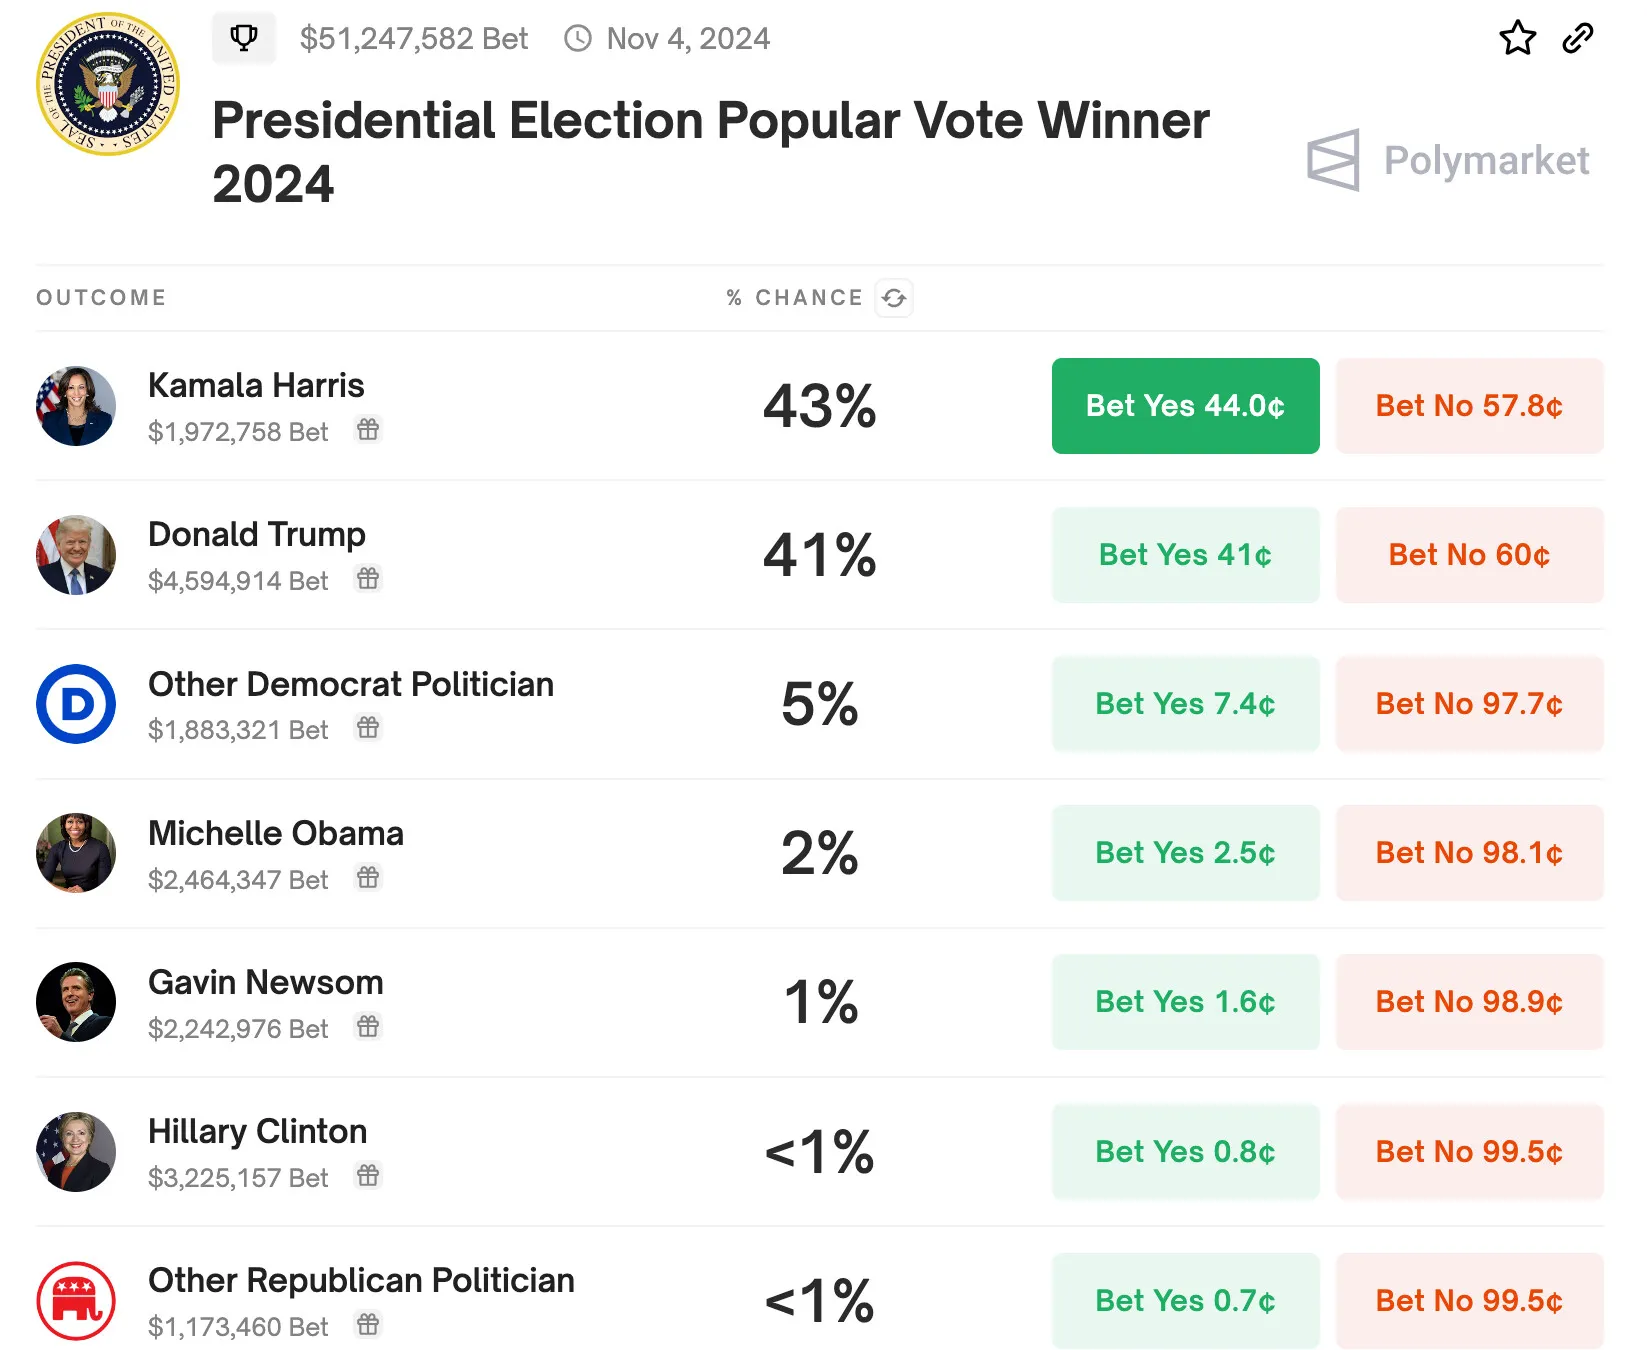Star this market as a favorite

point(1517,38)
